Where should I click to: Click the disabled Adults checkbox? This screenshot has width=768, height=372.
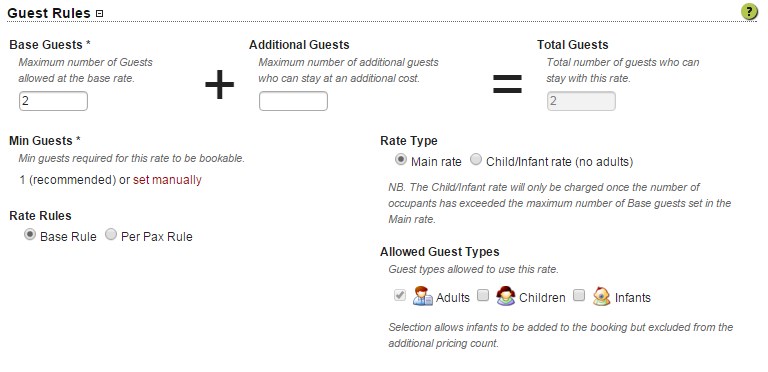coord(400,295)
